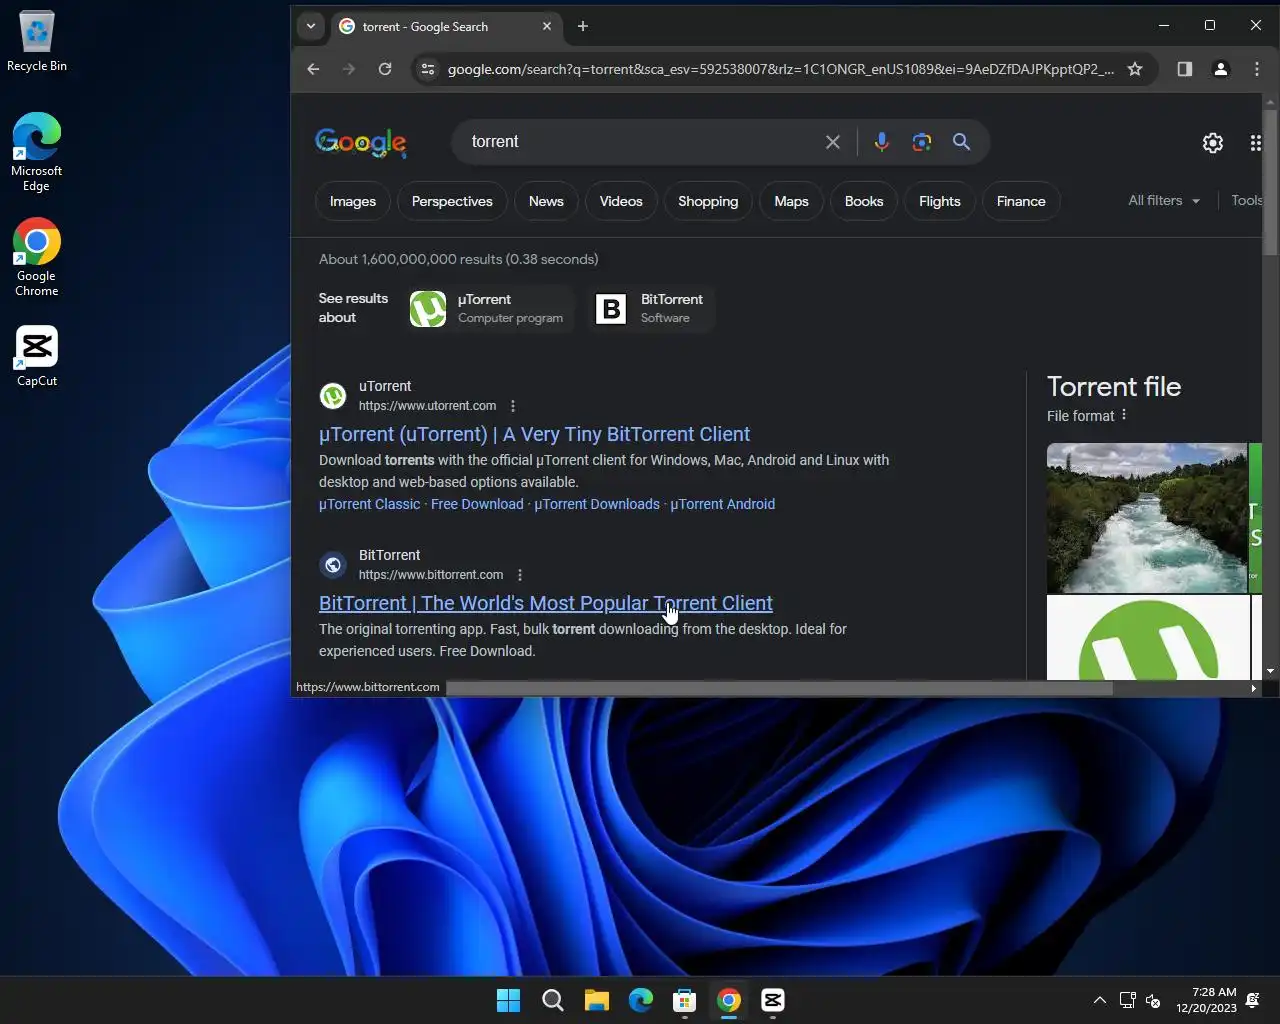The width and height of the screenshot is (1280, 1024).
Task: Select the torrent - Google Search tab
Action: (445, 27)
